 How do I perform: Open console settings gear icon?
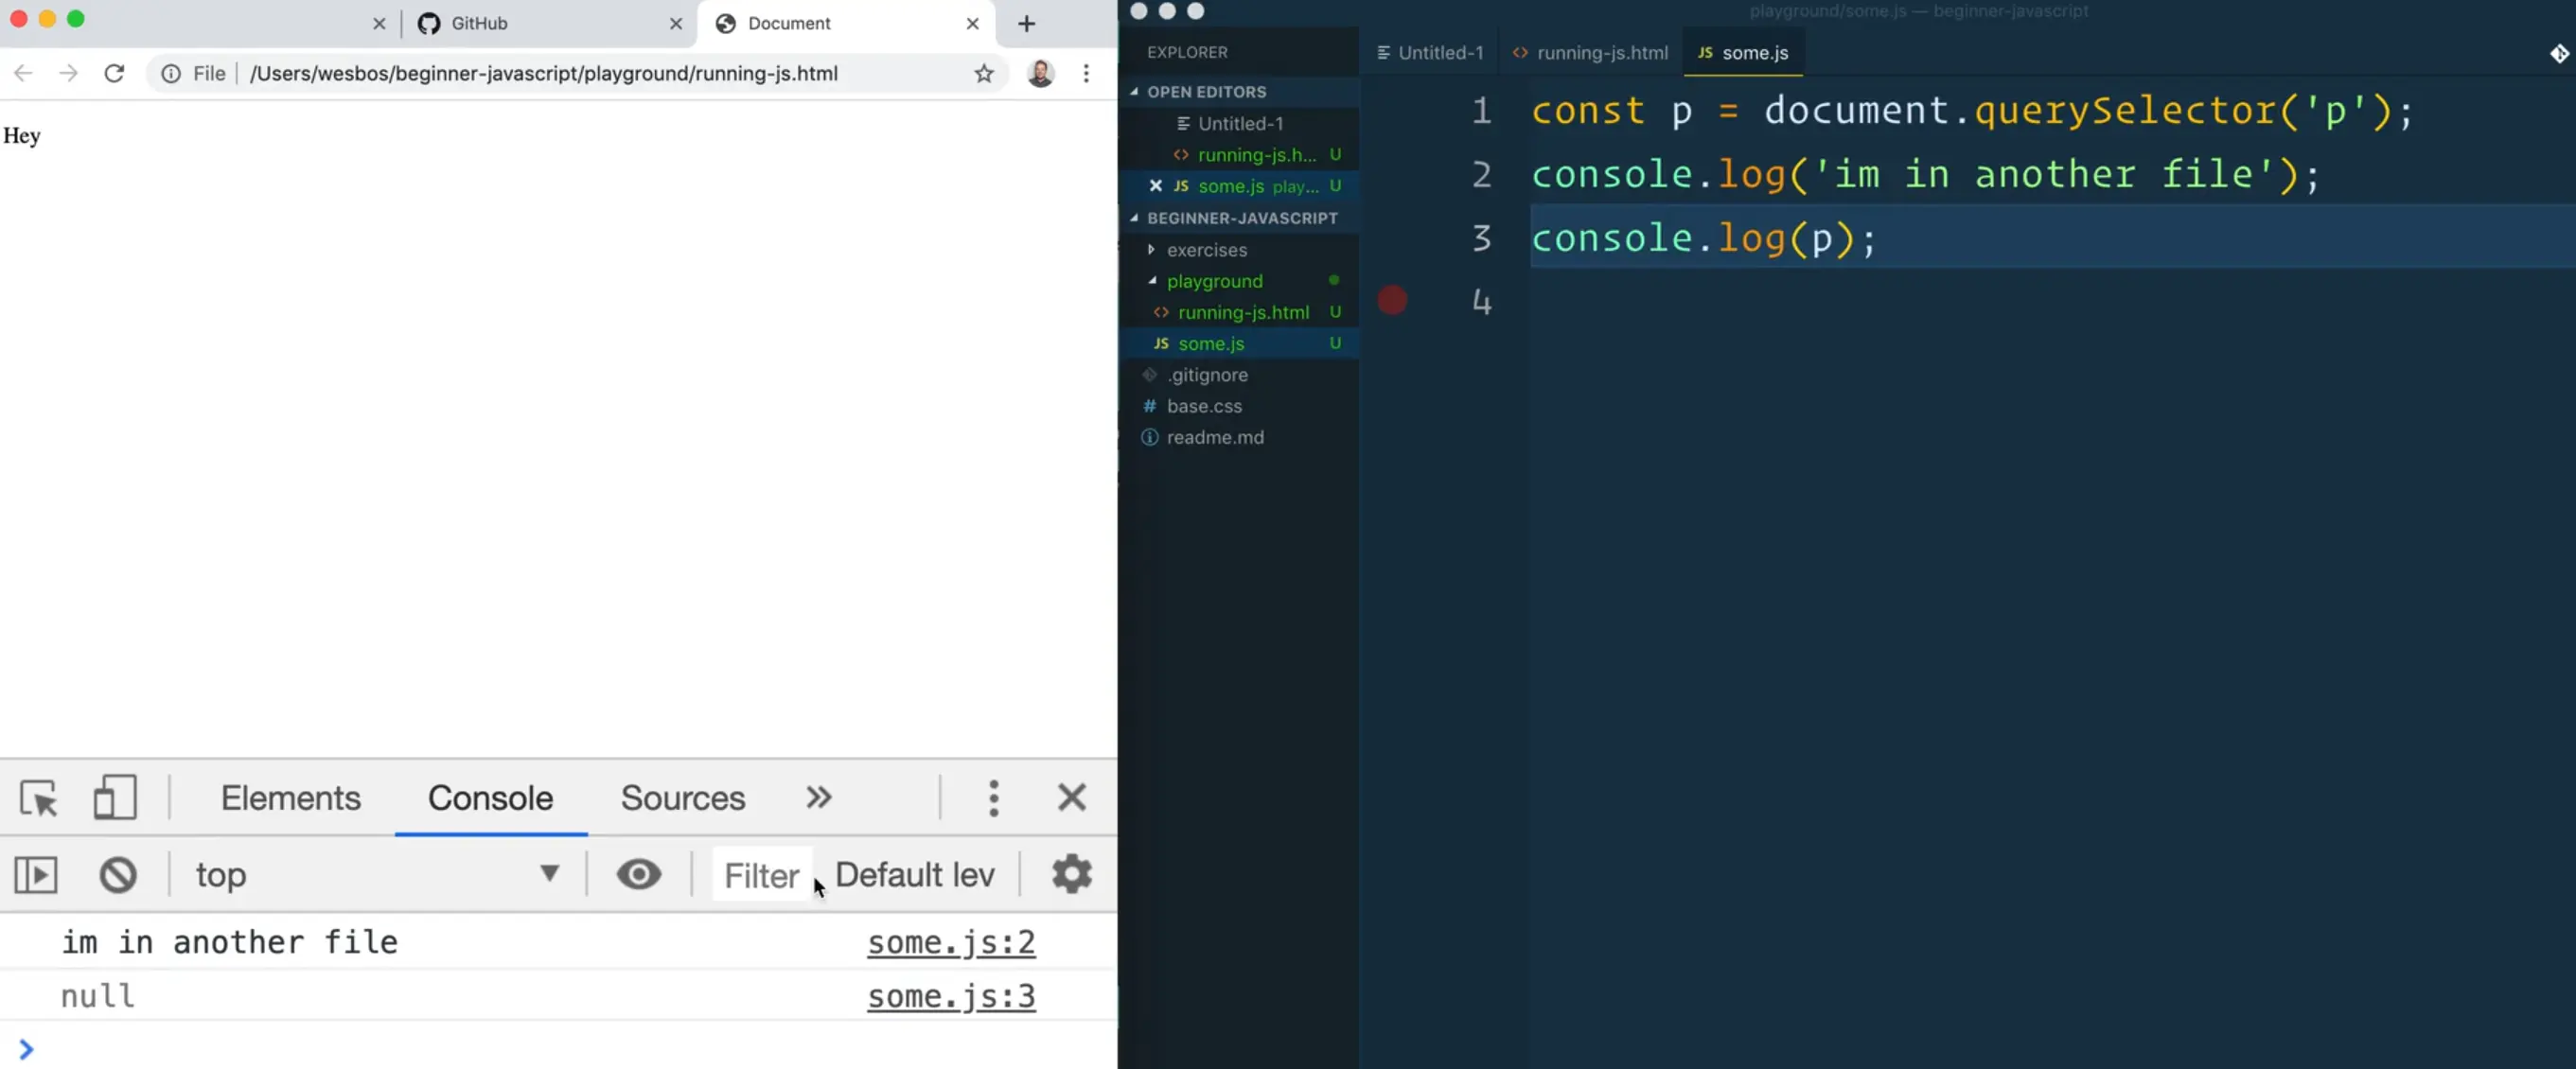(x=1071, y=875)
